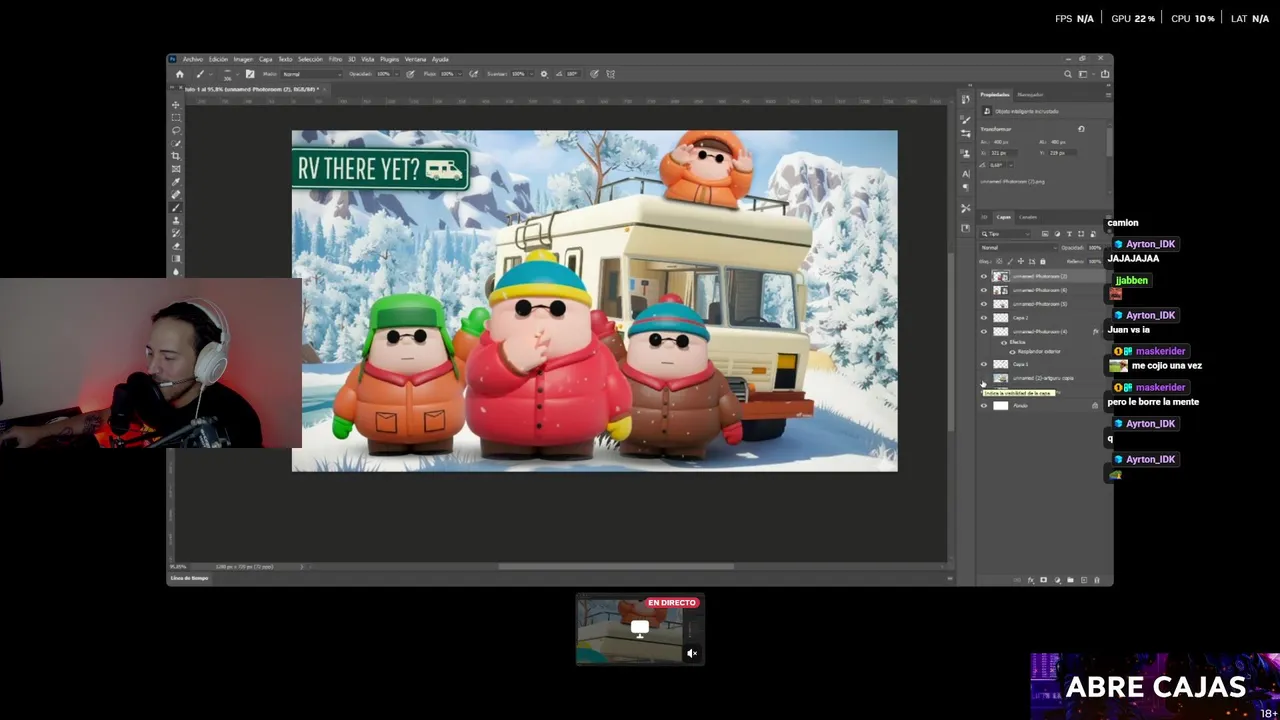The width and height of the screenshot is (1280, 720).
Task: Delete layer with trash icon
Action: 1097,580
